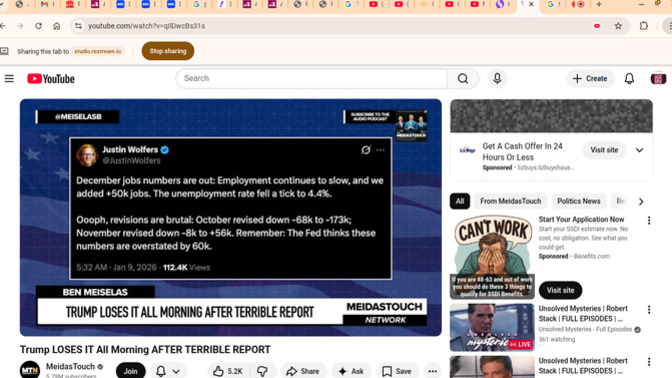This screenshot has width=672, height=378.
Task: Select the All filter chip
Action: coord(460,201)
